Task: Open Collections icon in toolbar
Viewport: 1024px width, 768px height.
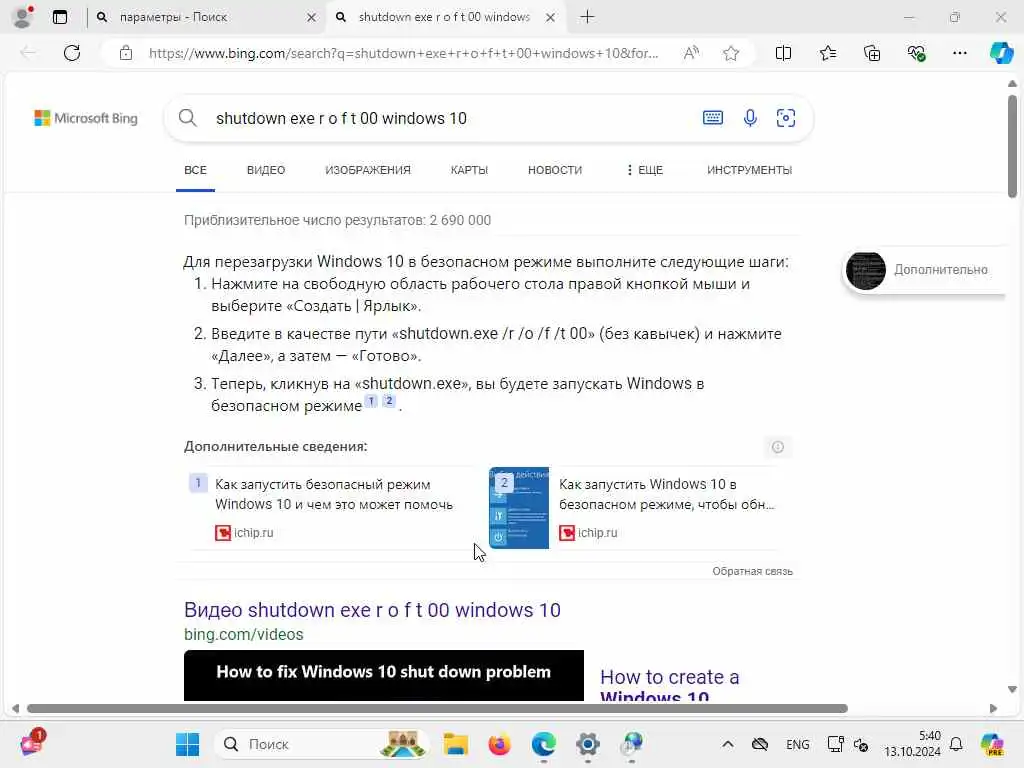Action: click(872, 53)
